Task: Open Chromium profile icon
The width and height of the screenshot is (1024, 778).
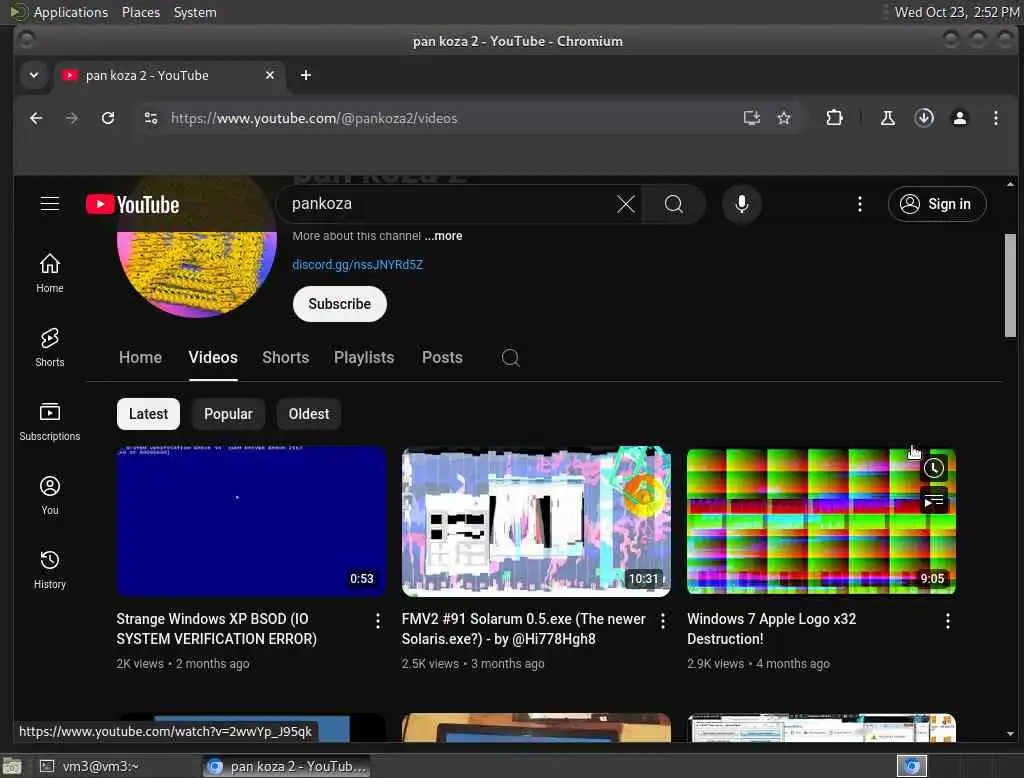Action: click(959, 118)
